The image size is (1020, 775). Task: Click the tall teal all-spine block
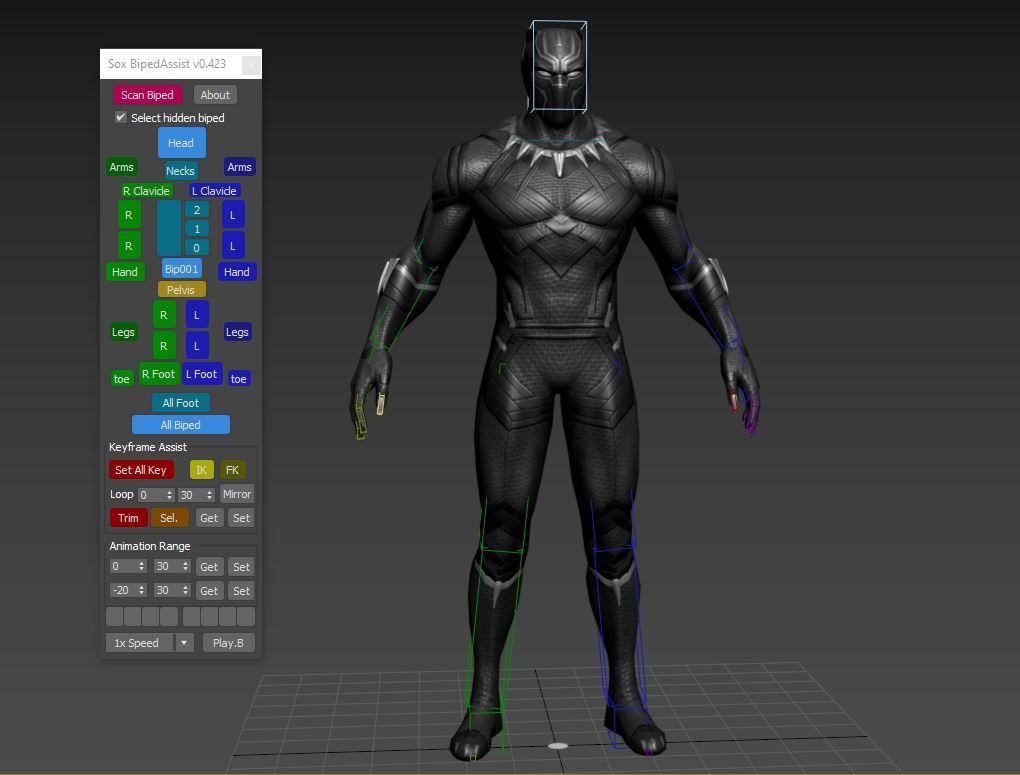169,228
